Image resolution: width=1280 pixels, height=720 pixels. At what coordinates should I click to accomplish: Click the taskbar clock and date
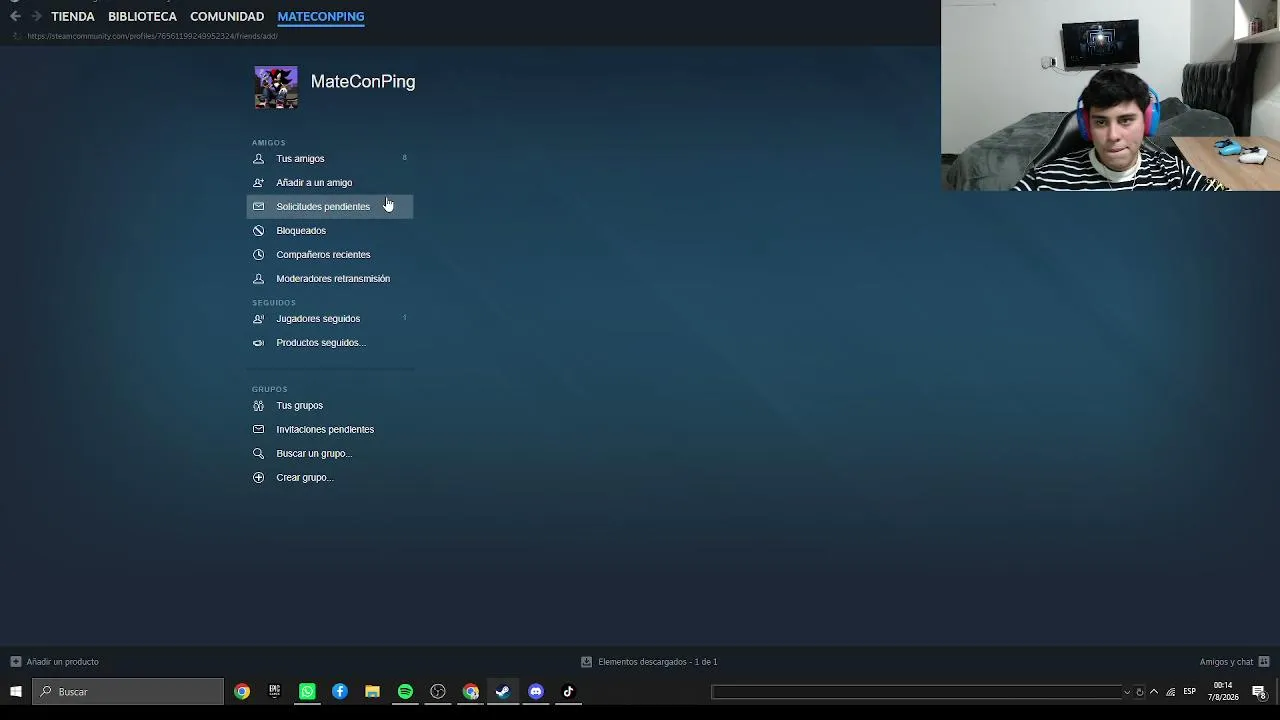[x=1223, y=692]
